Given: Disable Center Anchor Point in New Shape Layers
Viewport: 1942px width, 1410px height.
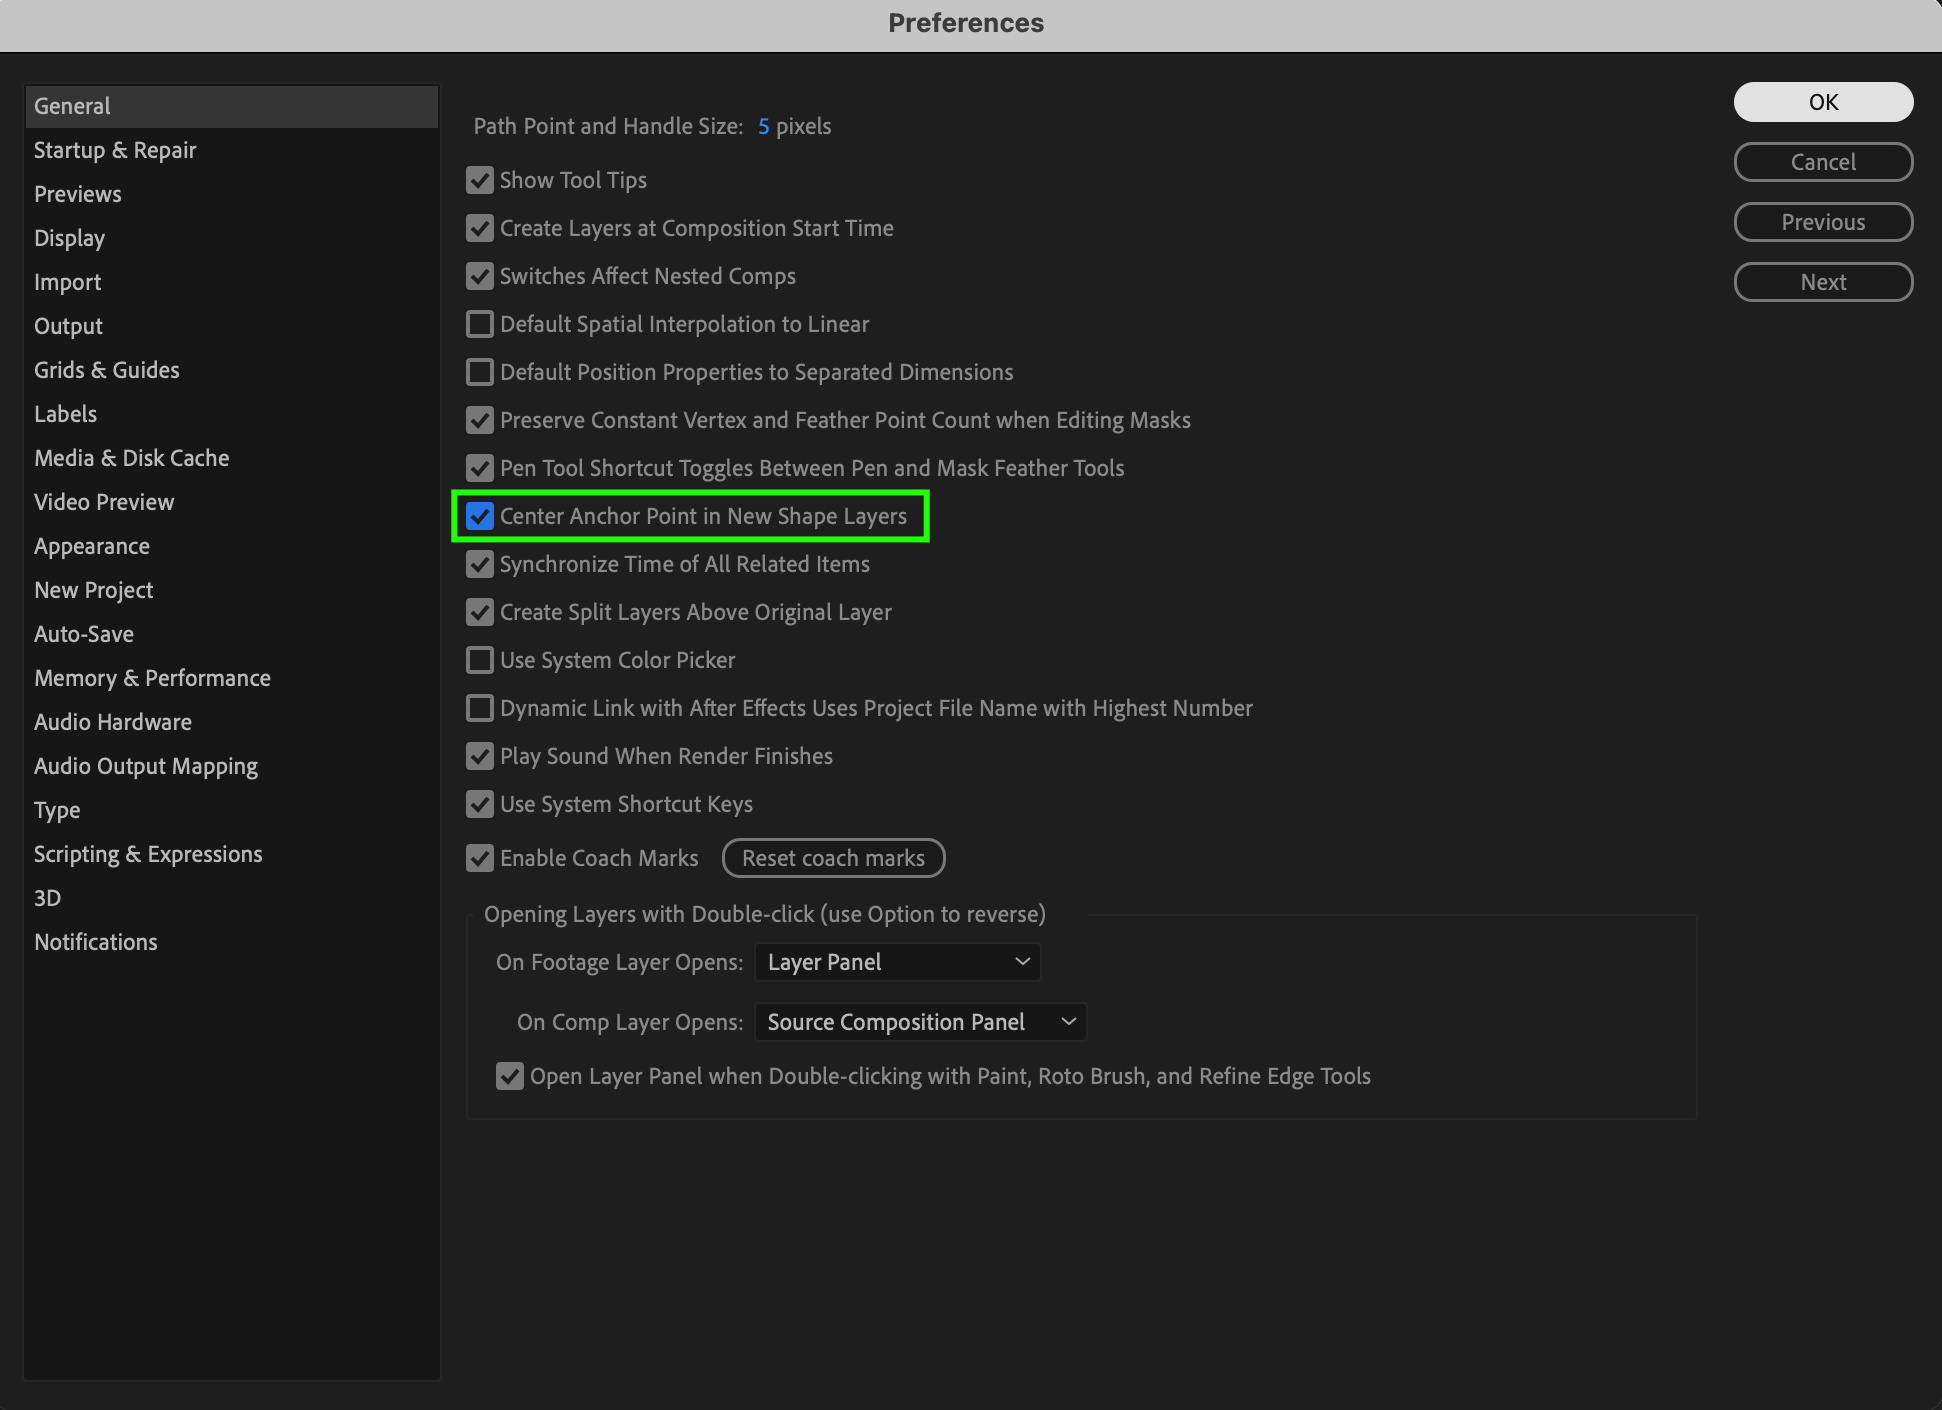Looking at the screenshot, I should coord(480,516).
